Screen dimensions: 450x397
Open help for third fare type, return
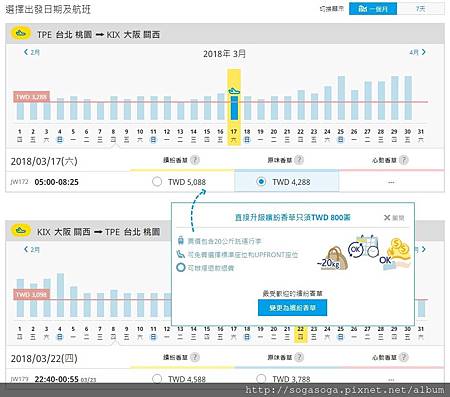pyautogui.click(x=403, y=357)
